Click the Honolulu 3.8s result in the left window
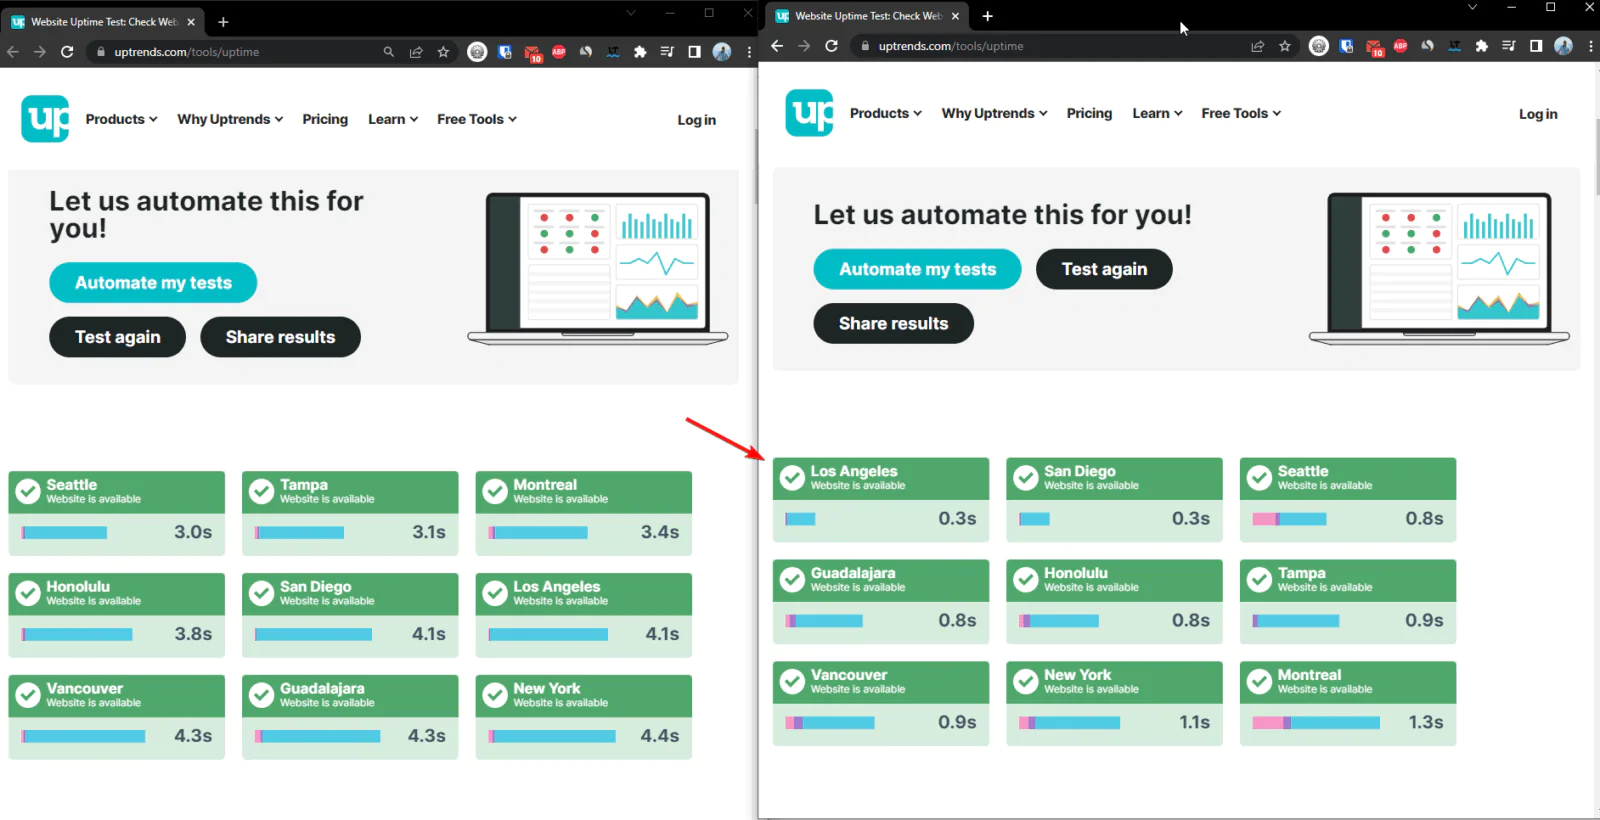Image resolution: width=1600 pixels, height=820 pixels. pyautogui.click(x=117, y=615)
